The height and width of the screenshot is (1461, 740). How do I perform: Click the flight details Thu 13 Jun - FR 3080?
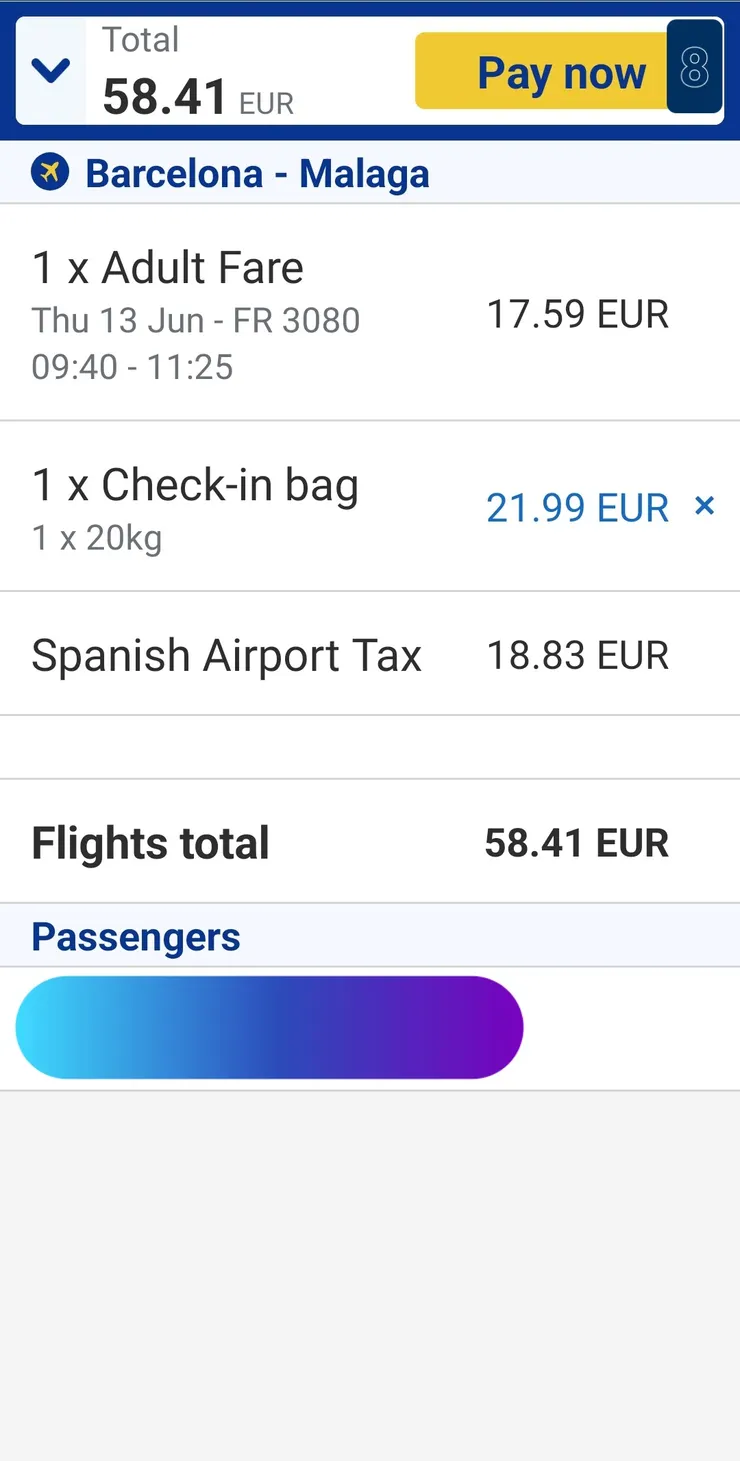click(x=196, y=321)
